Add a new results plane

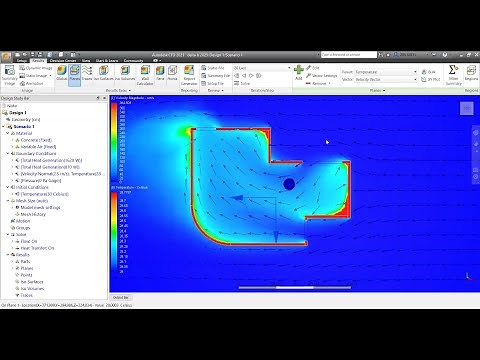299,73
